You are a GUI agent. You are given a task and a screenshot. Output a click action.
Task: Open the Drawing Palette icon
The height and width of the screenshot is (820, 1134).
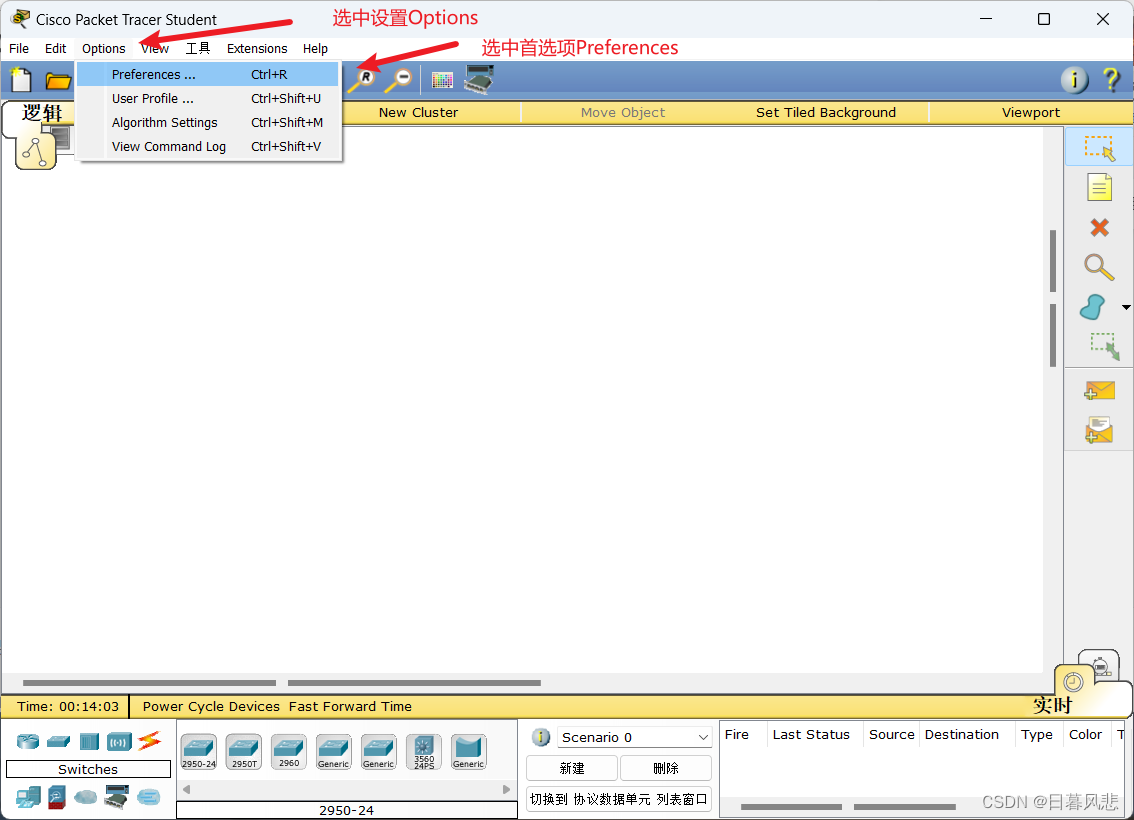442,80
